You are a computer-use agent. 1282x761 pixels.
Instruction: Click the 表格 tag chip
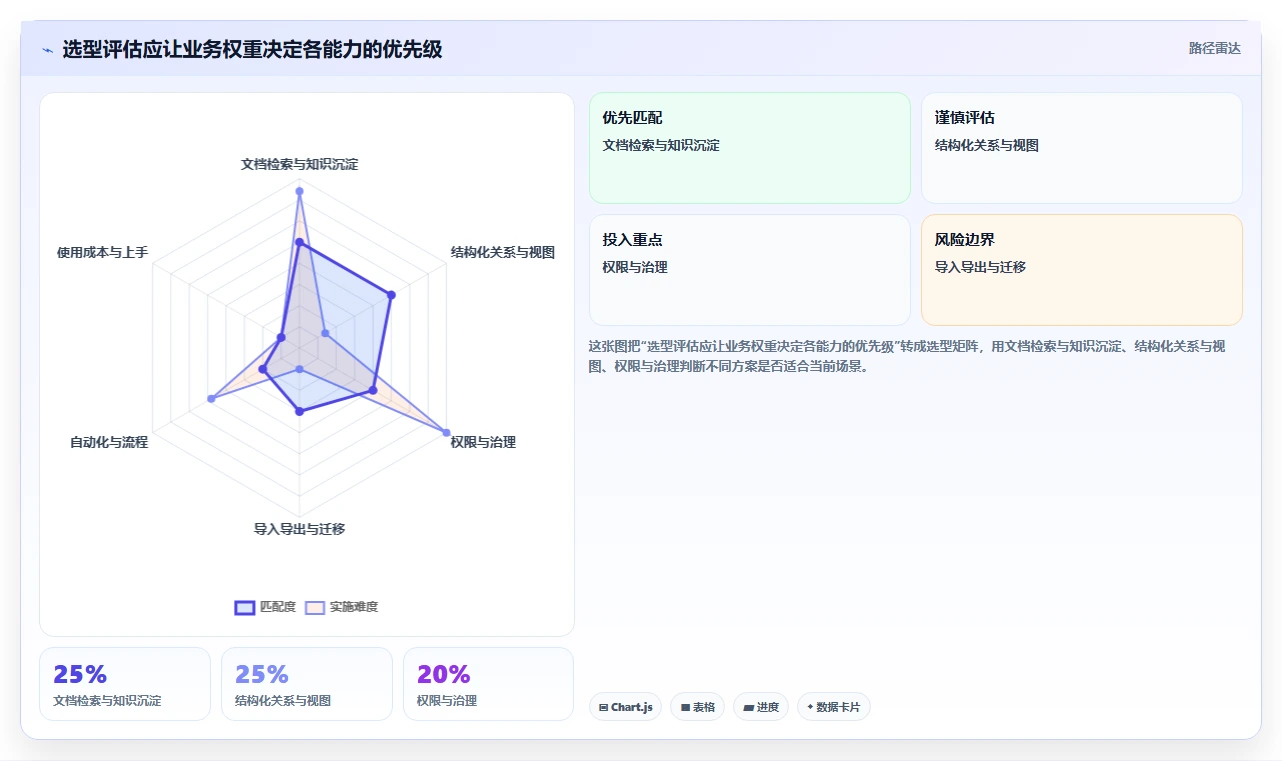[698, 707]
